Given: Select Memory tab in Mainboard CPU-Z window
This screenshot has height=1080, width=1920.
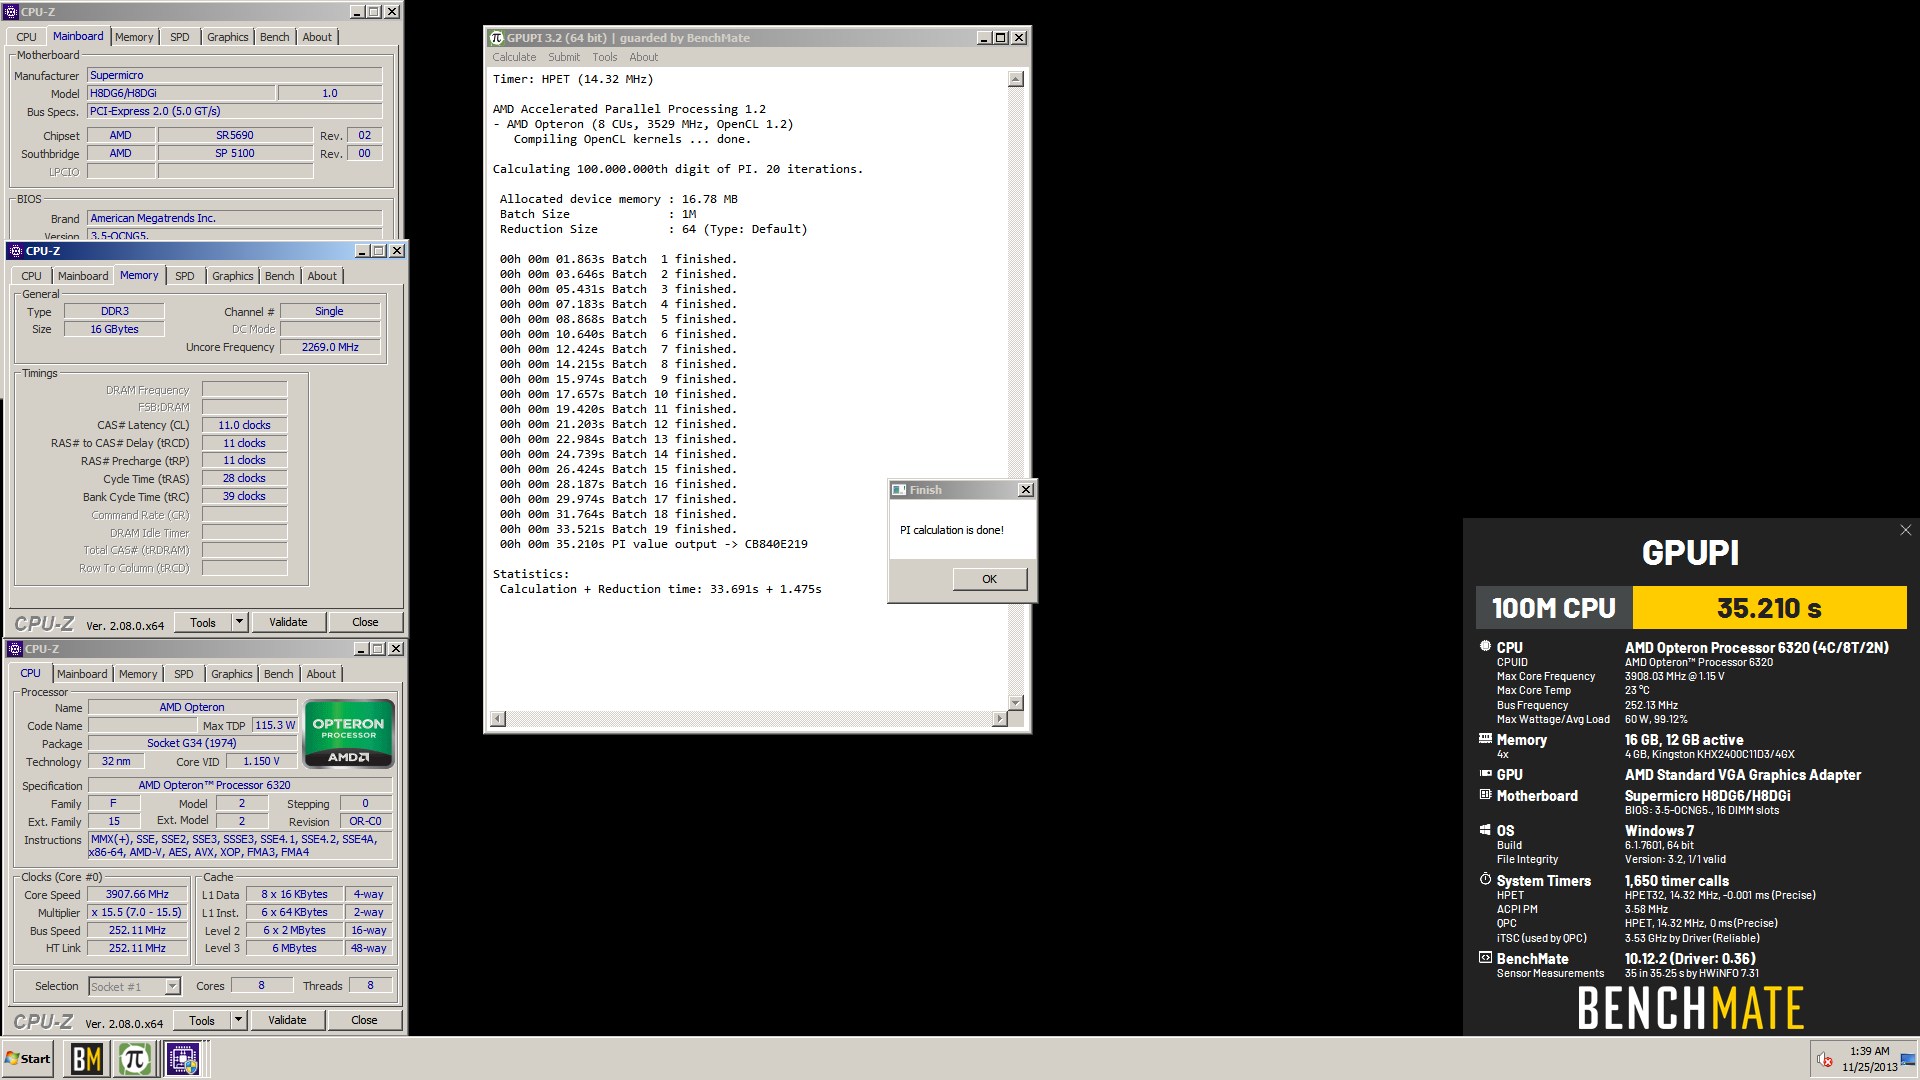Looking at the screenshot, I should (134, 37).
